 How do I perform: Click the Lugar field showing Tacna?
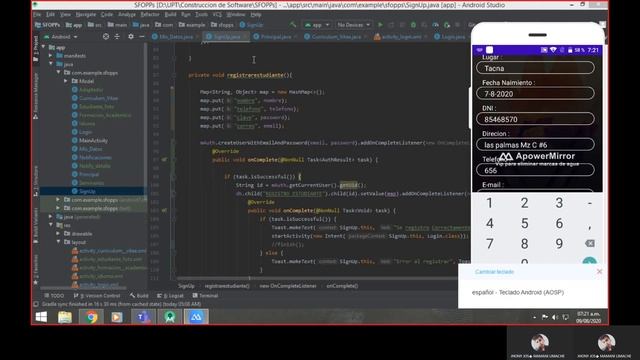[535, 68]
